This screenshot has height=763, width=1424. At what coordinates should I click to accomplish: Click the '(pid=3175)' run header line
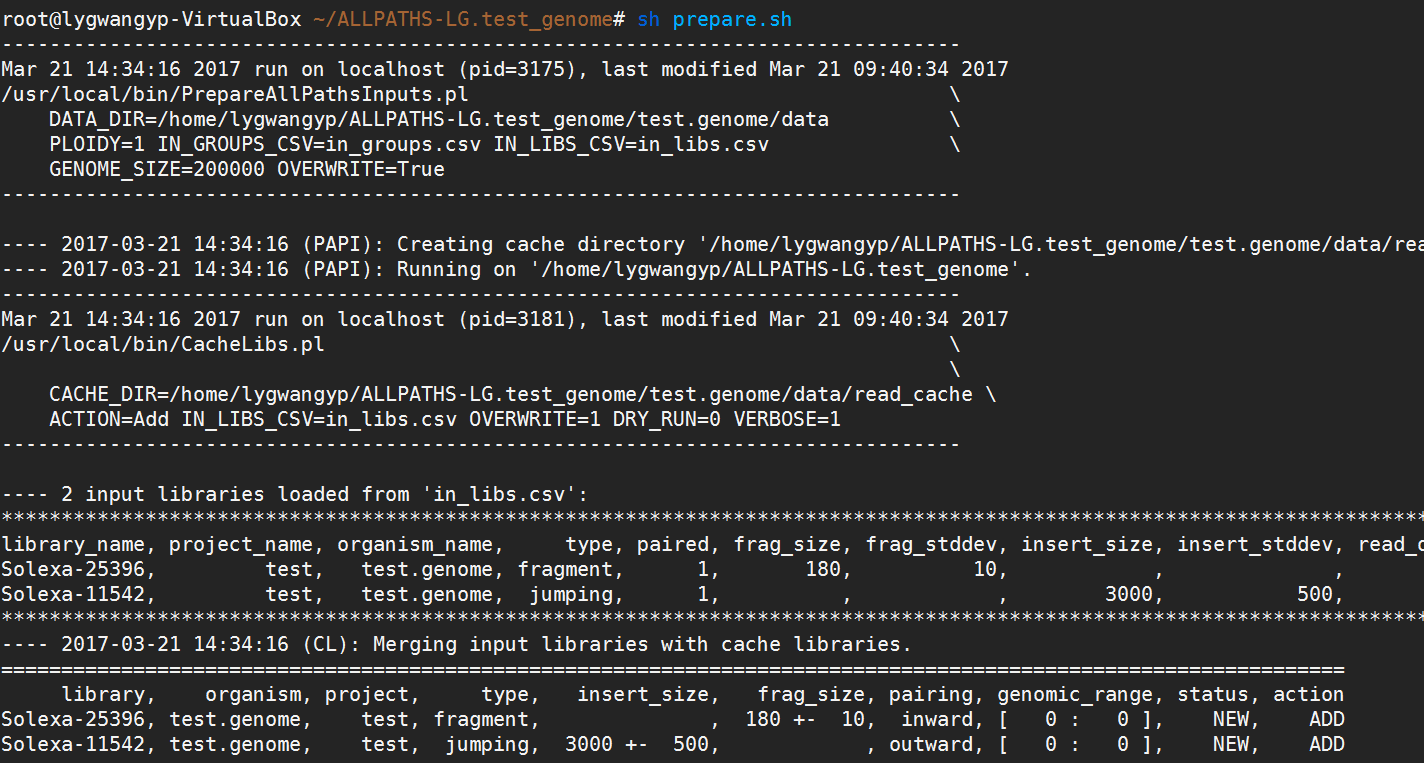tap(505, 70)
